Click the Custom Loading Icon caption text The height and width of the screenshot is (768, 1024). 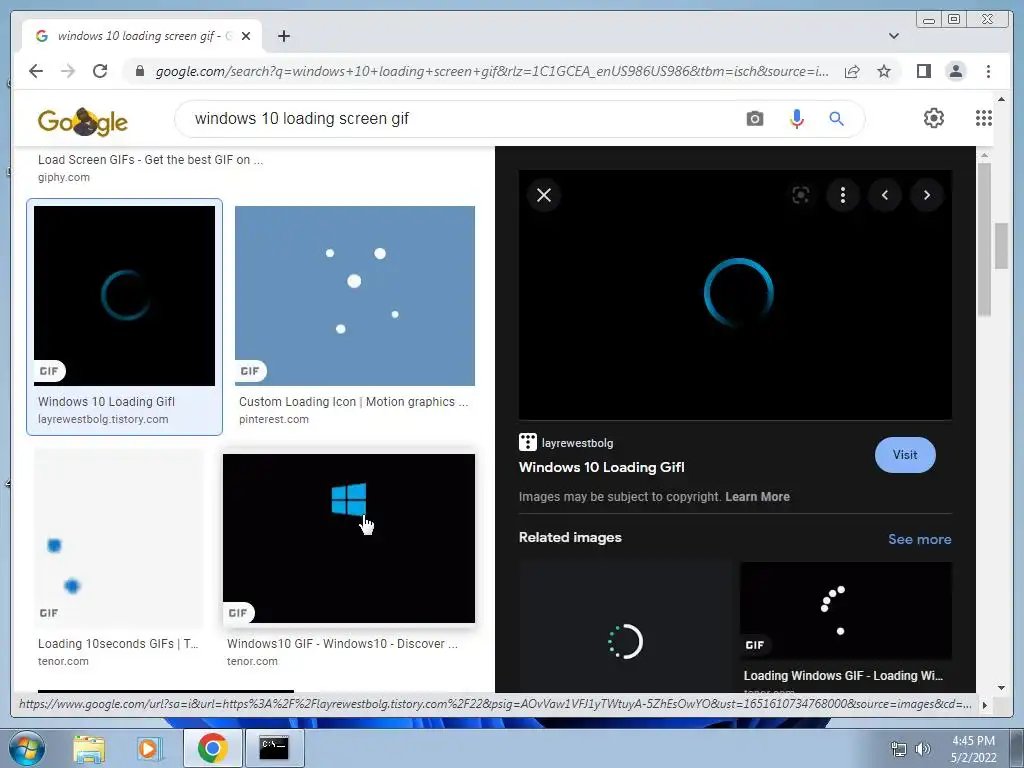tap(353, 402)
